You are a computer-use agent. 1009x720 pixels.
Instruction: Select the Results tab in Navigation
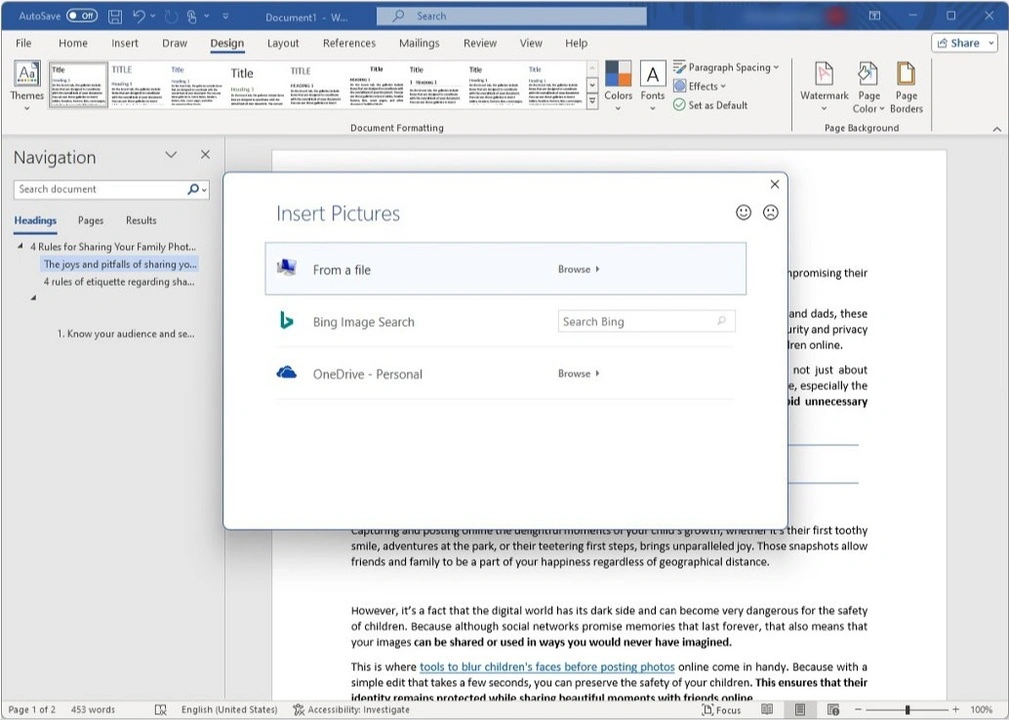coord(141,220)
